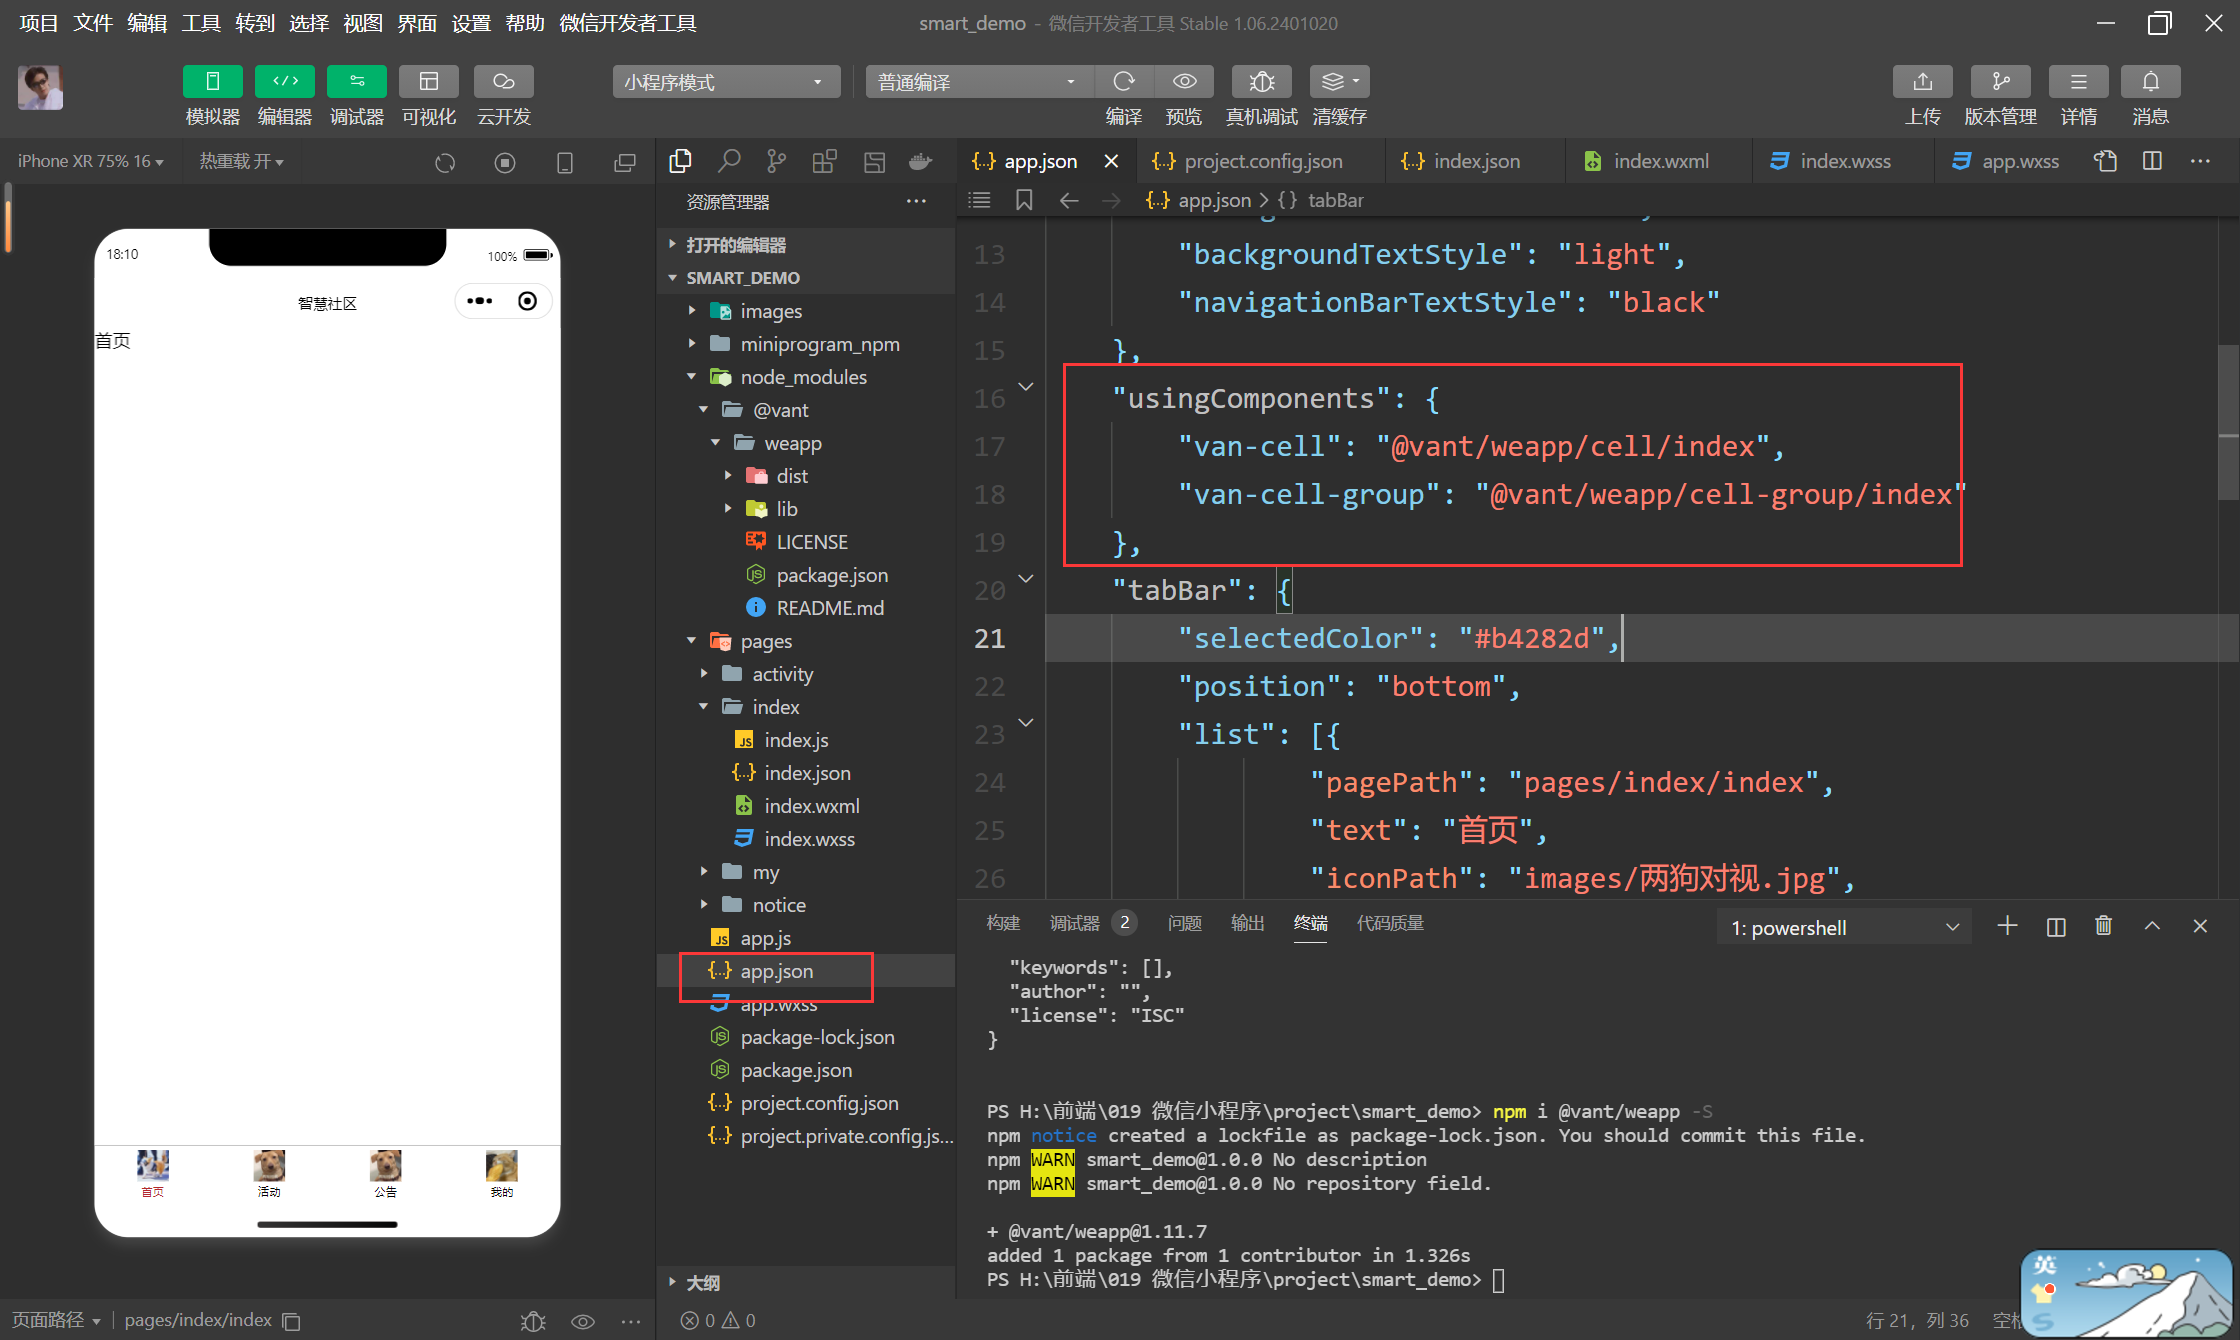Open the powershell terminal selector dropdown
Screen dimensions: 2240x1340
1843,928
